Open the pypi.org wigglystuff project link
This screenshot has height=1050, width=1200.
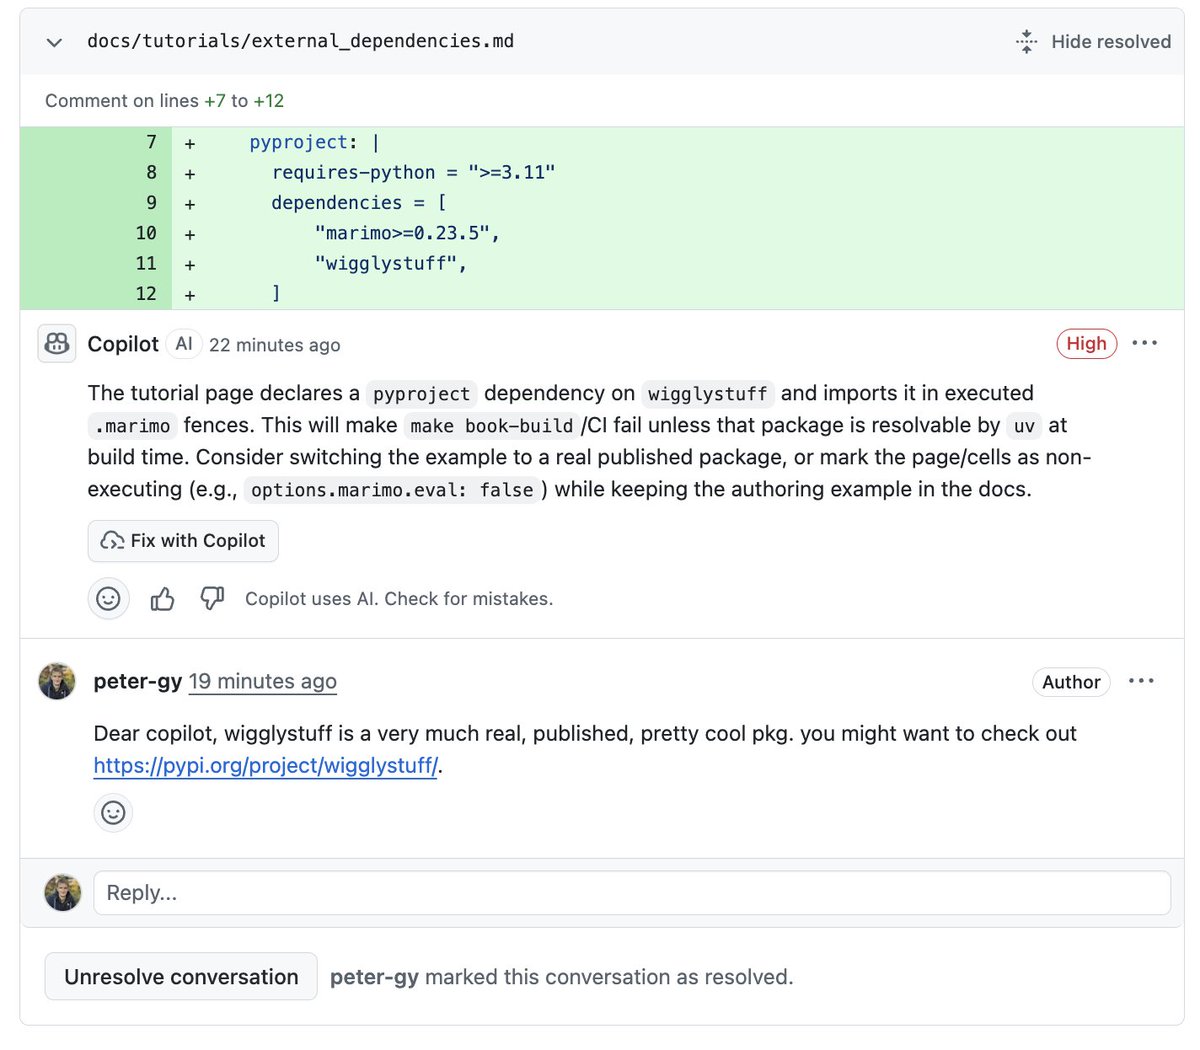(265, 766)
